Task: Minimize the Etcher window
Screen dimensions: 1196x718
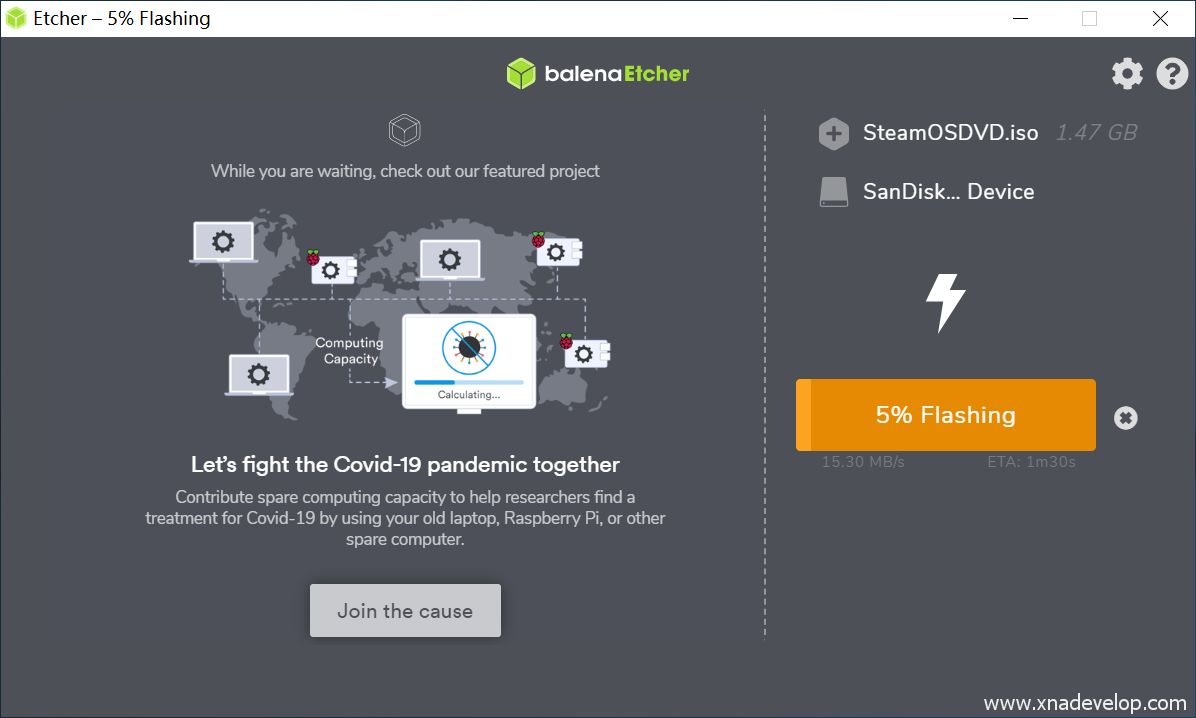Action: click(x=1021, y=18)
